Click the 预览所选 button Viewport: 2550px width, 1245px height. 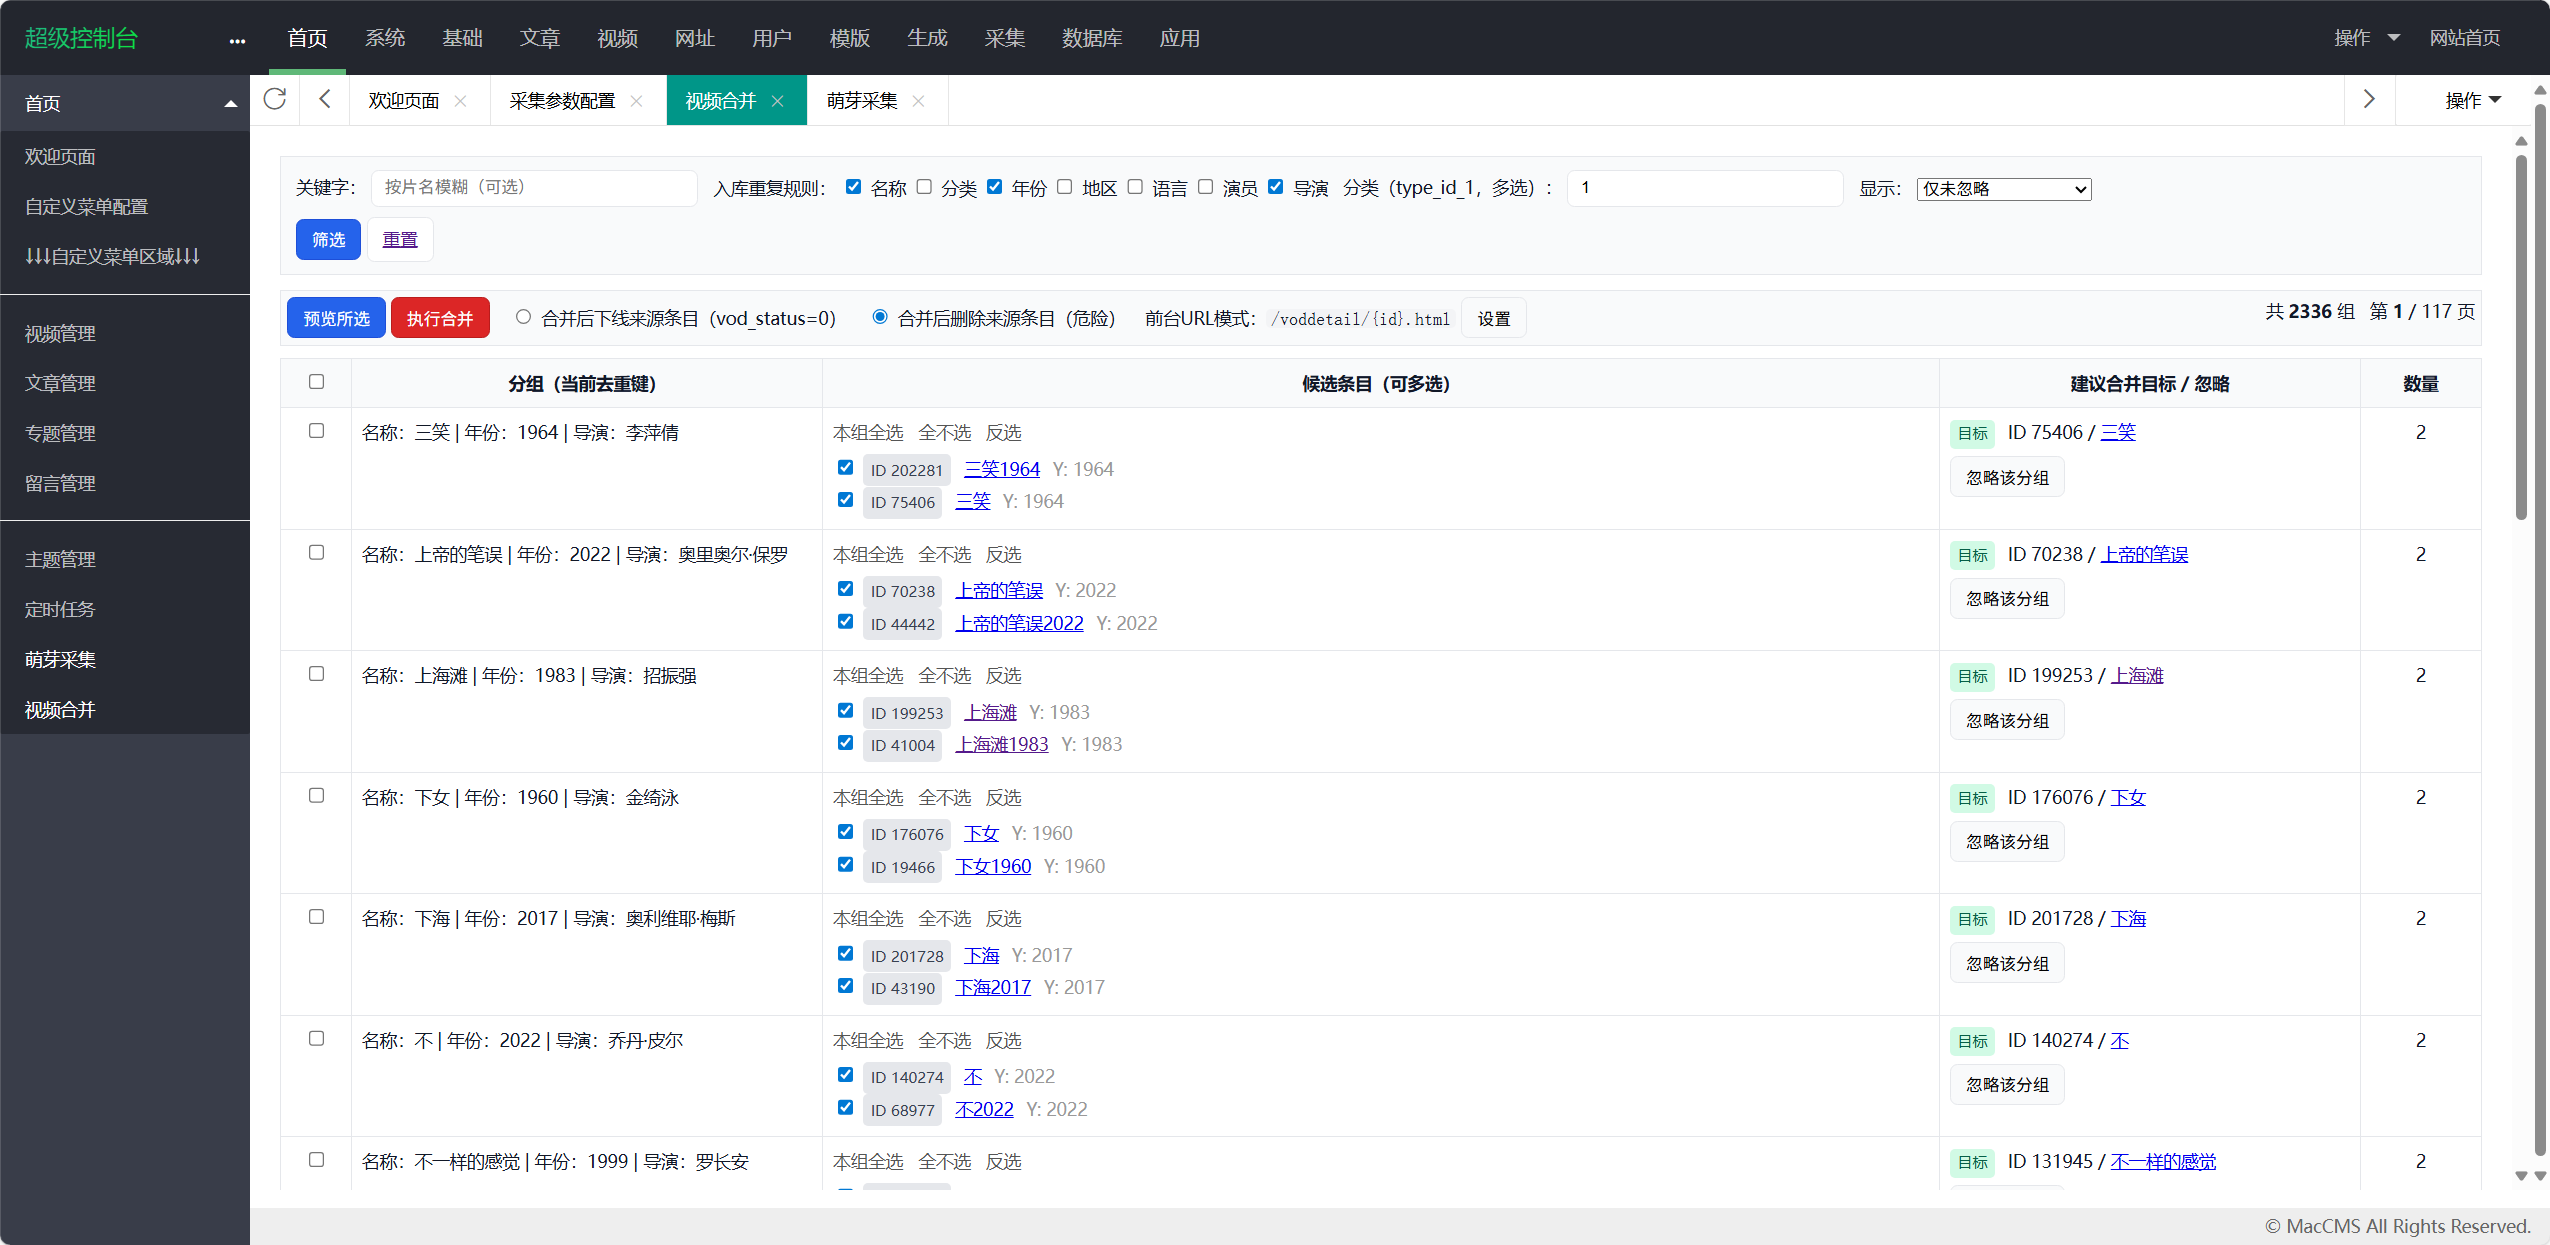tap(336, 318)
